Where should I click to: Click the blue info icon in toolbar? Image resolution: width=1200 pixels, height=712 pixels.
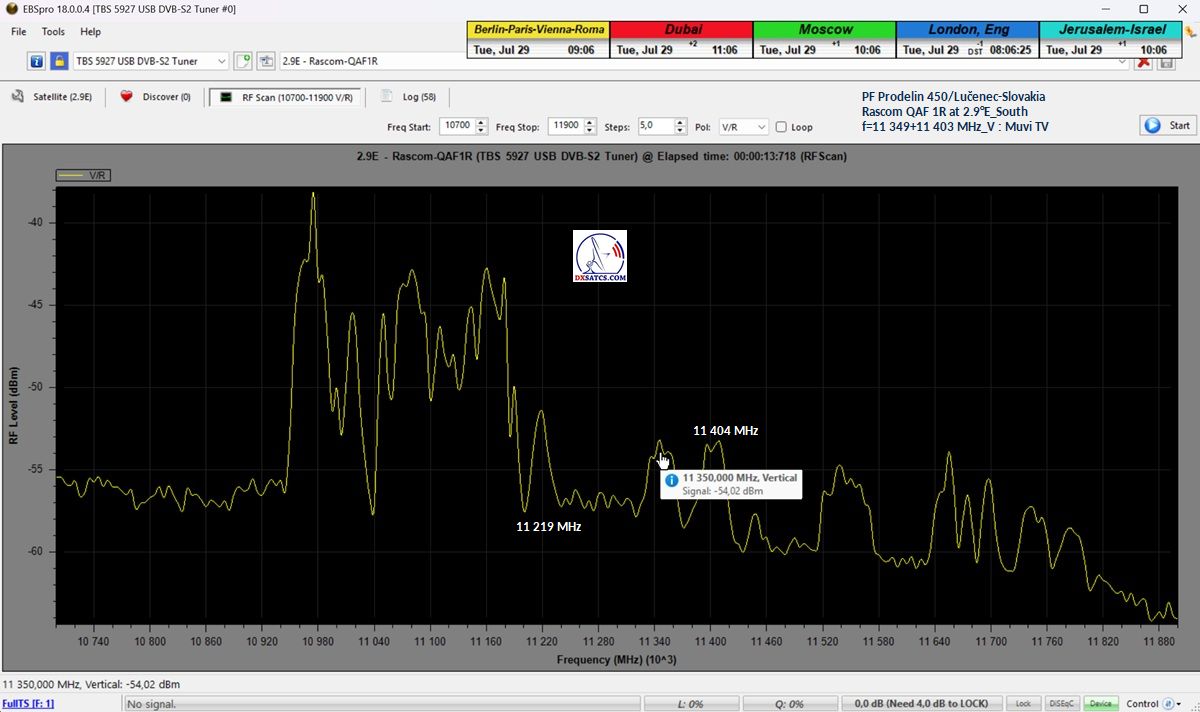(37, 61)
